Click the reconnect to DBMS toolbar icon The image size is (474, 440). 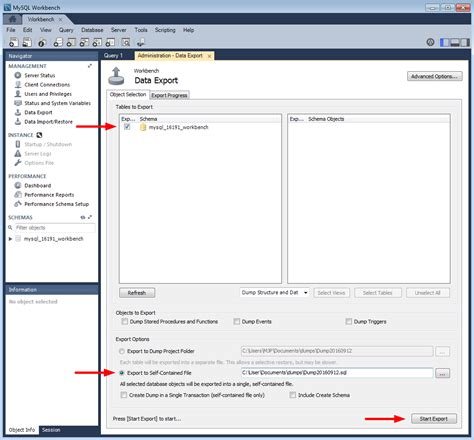point(141,43)
